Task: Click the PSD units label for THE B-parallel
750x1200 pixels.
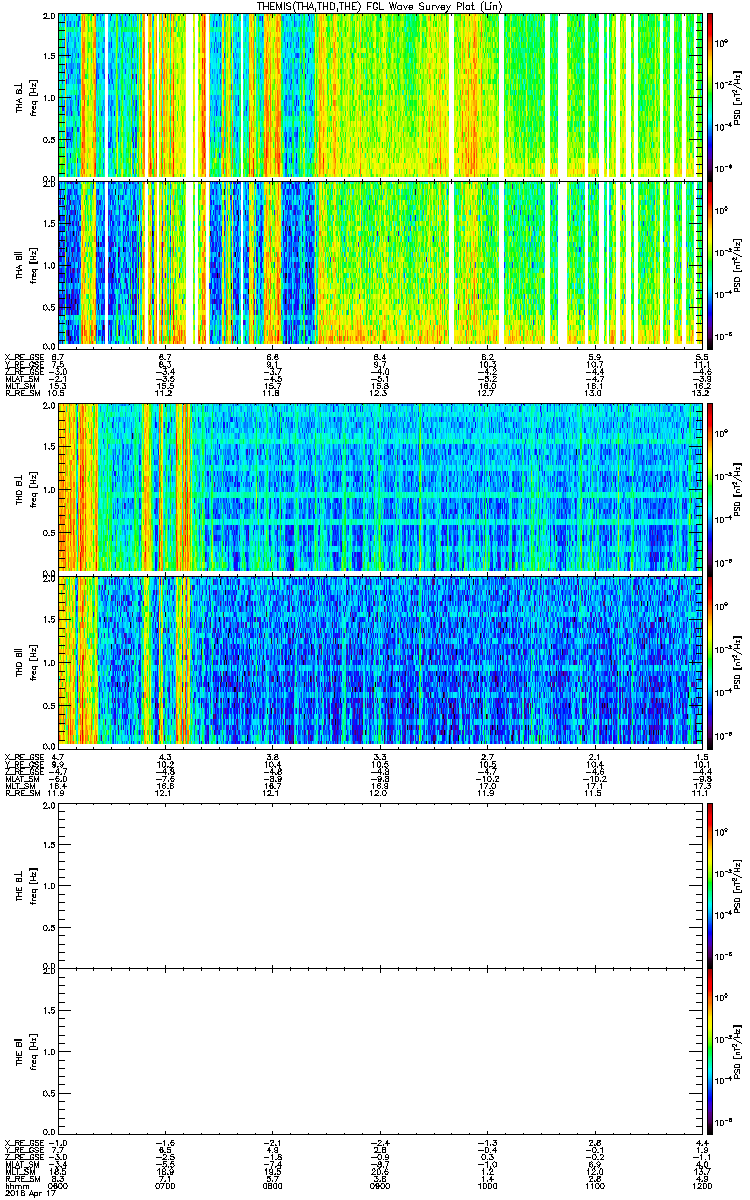Action: 737,1051
